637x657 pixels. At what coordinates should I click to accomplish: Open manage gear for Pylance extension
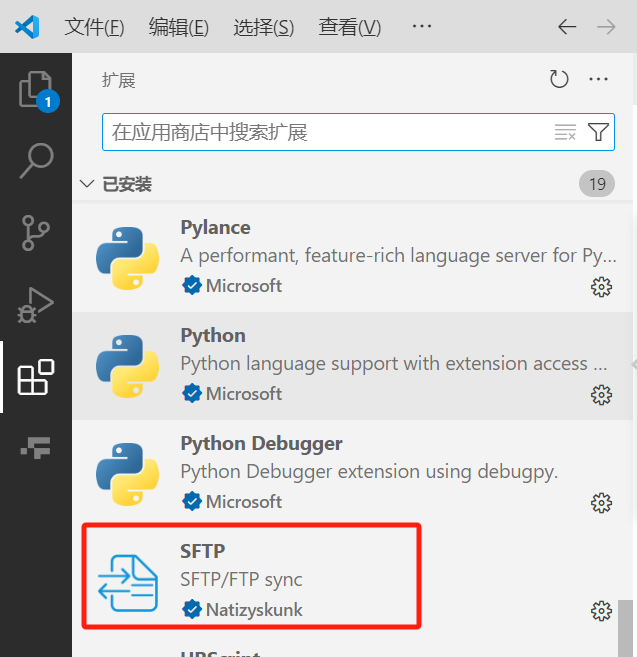click(x=601, y=287)
